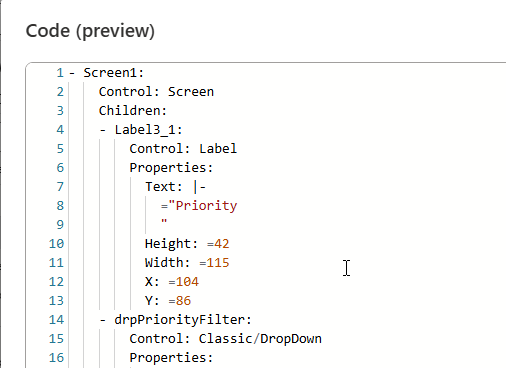Image resolution: width=506 pixels, height=368 pixels.
Task: Click Properties: on line 16
Action: click(171, 358)
